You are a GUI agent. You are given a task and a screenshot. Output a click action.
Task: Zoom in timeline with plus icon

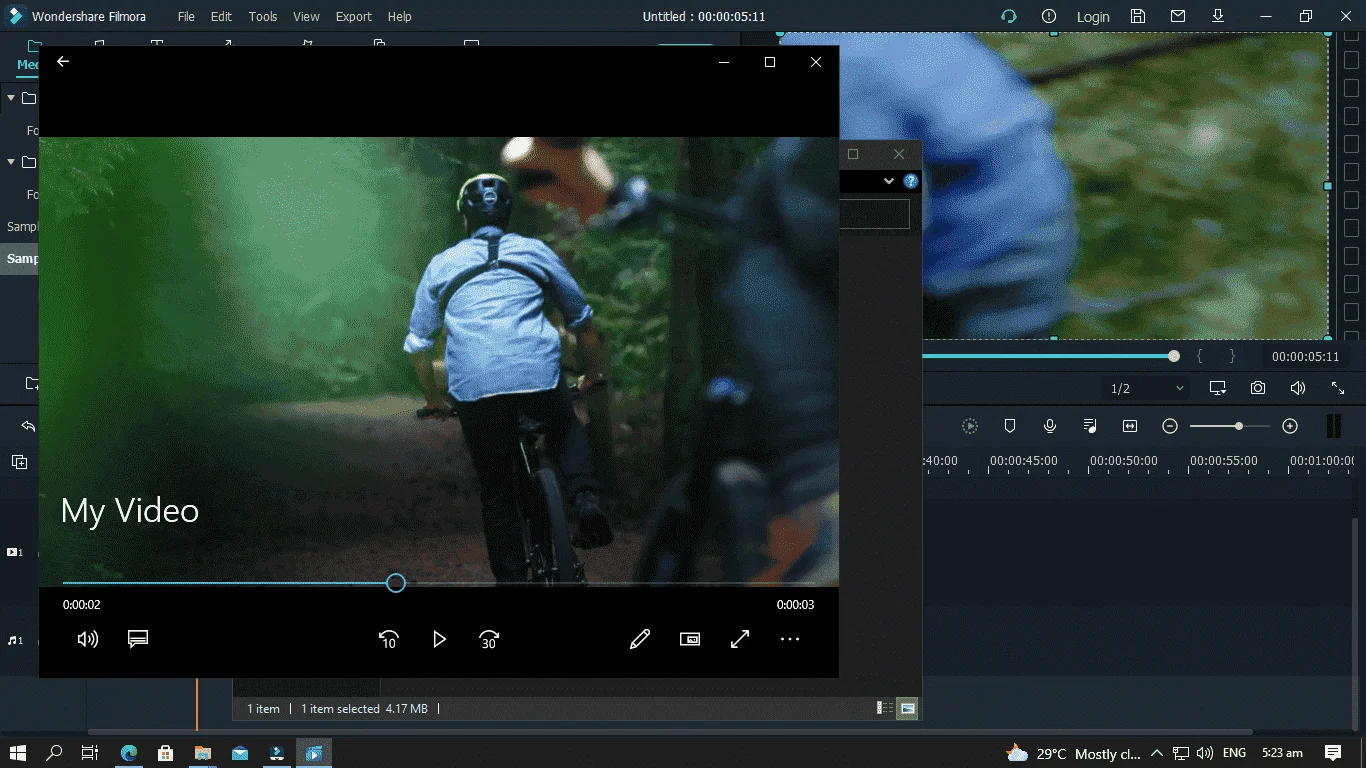(x=1290, y=426)
